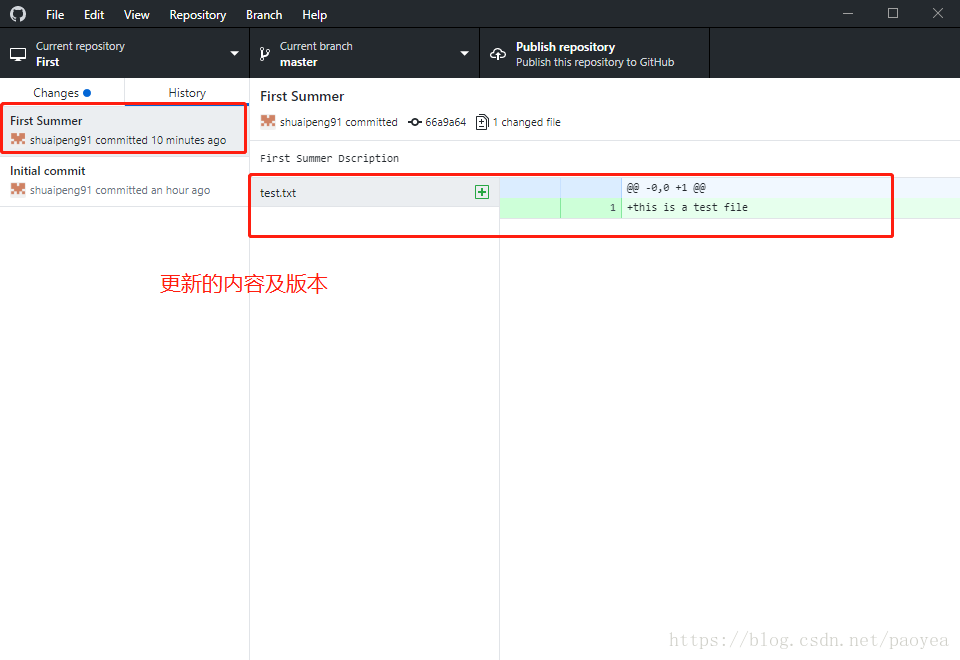Image resolution: width=960 pixels, height=660 pixels.
Task: Click line number 1 in diff gutter
Action: click(612, 208)
